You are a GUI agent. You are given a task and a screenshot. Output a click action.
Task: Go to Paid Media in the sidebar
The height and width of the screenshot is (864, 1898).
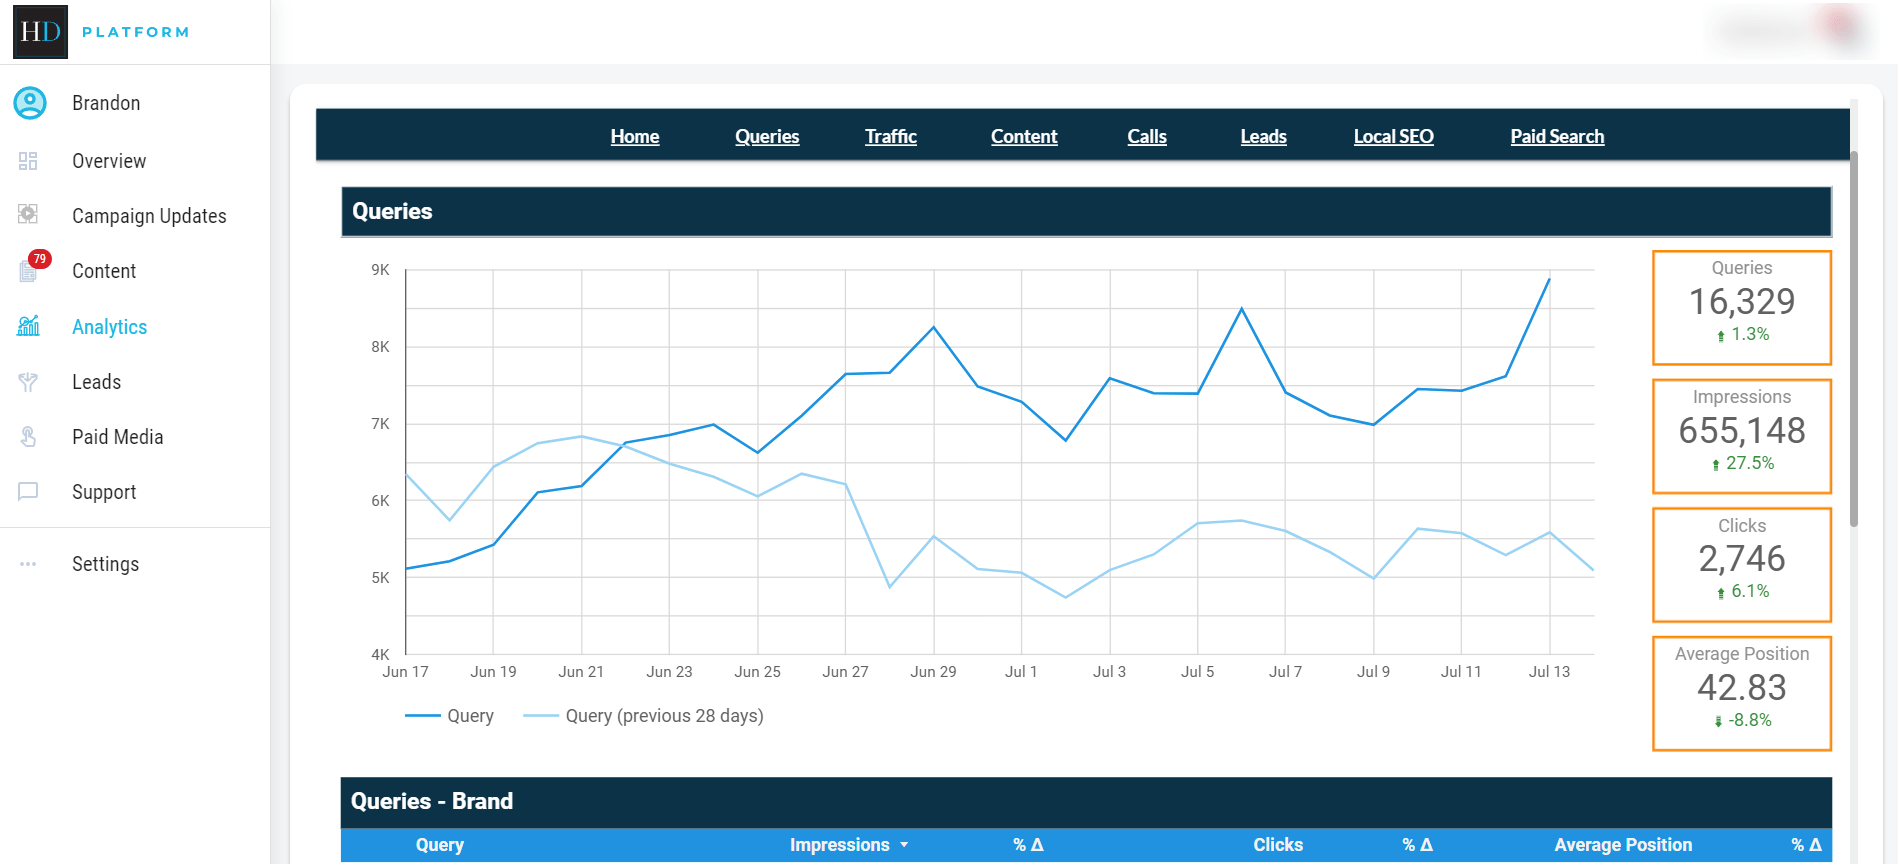[x=117, y=437]
